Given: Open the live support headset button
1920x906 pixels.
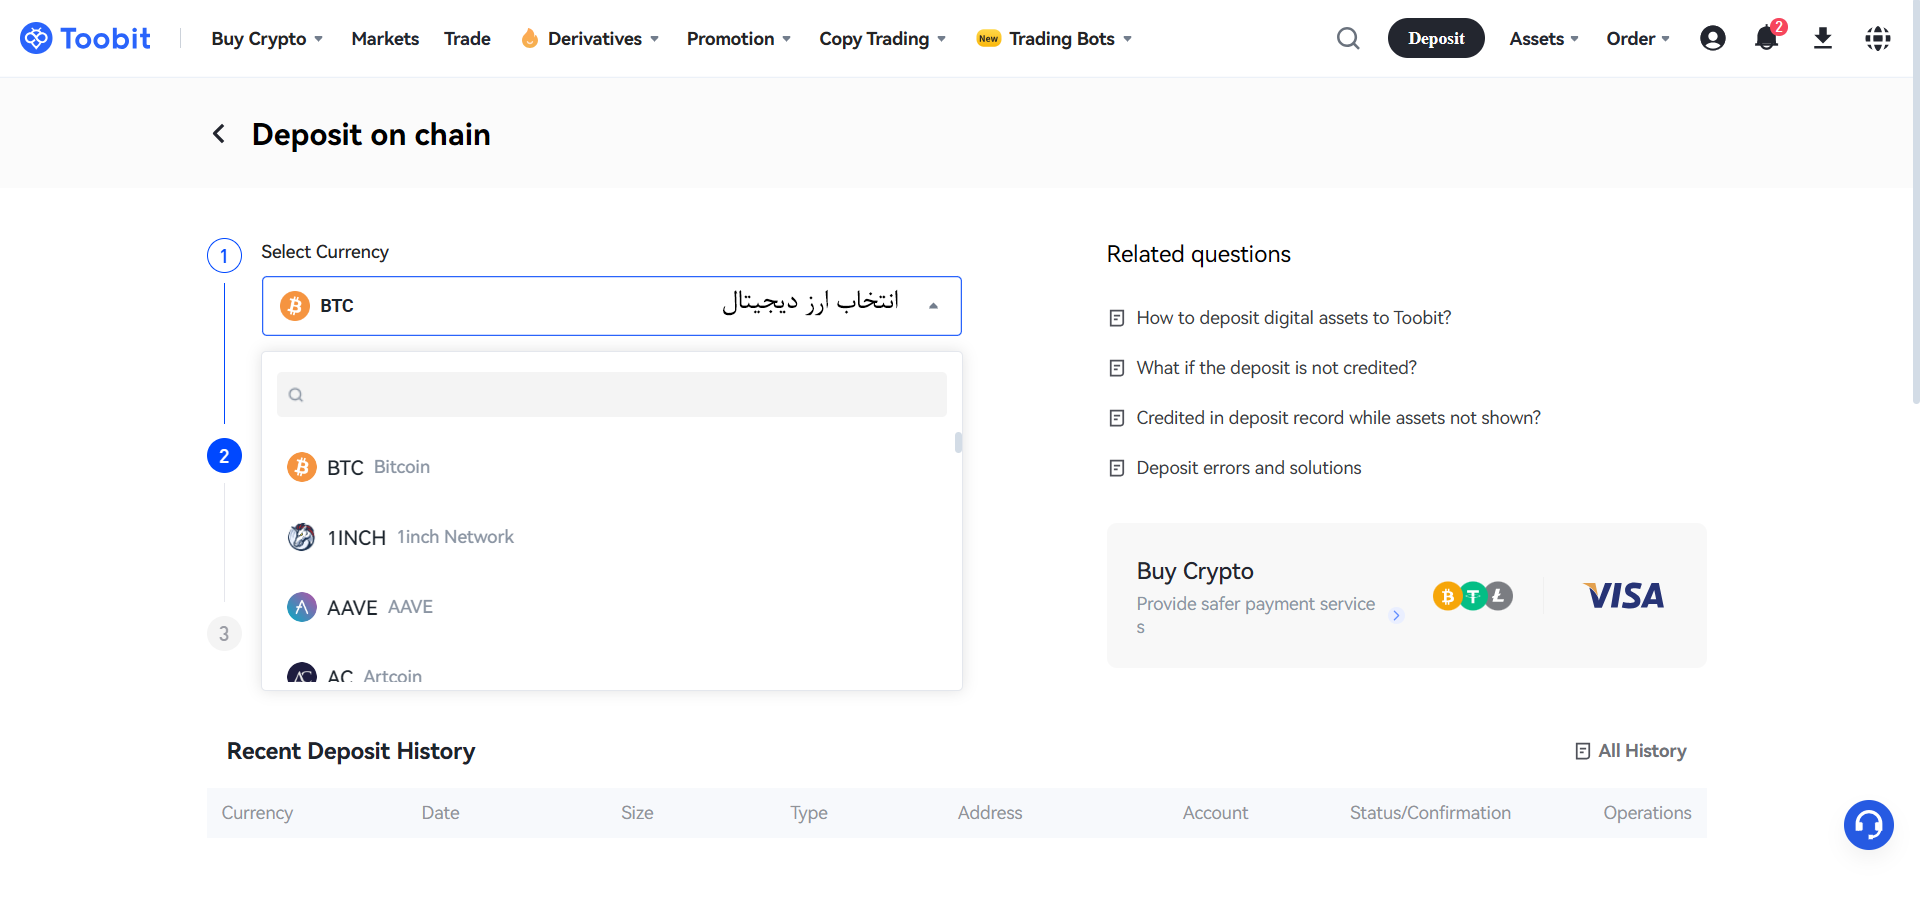Looking at the screenshot, I should pyautogui.click(x=1869, y=825).
